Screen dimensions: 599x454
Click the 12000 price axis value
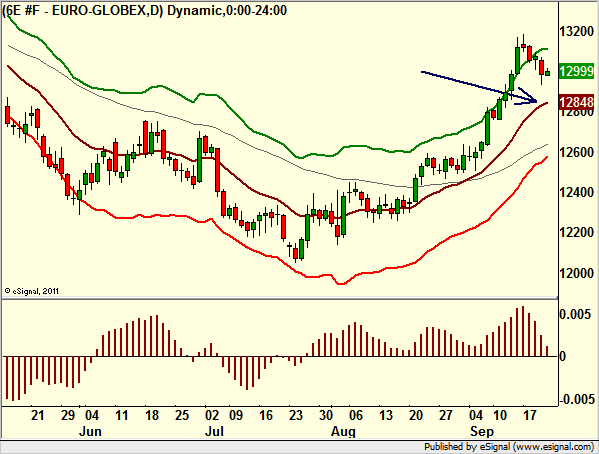(577, 273)
